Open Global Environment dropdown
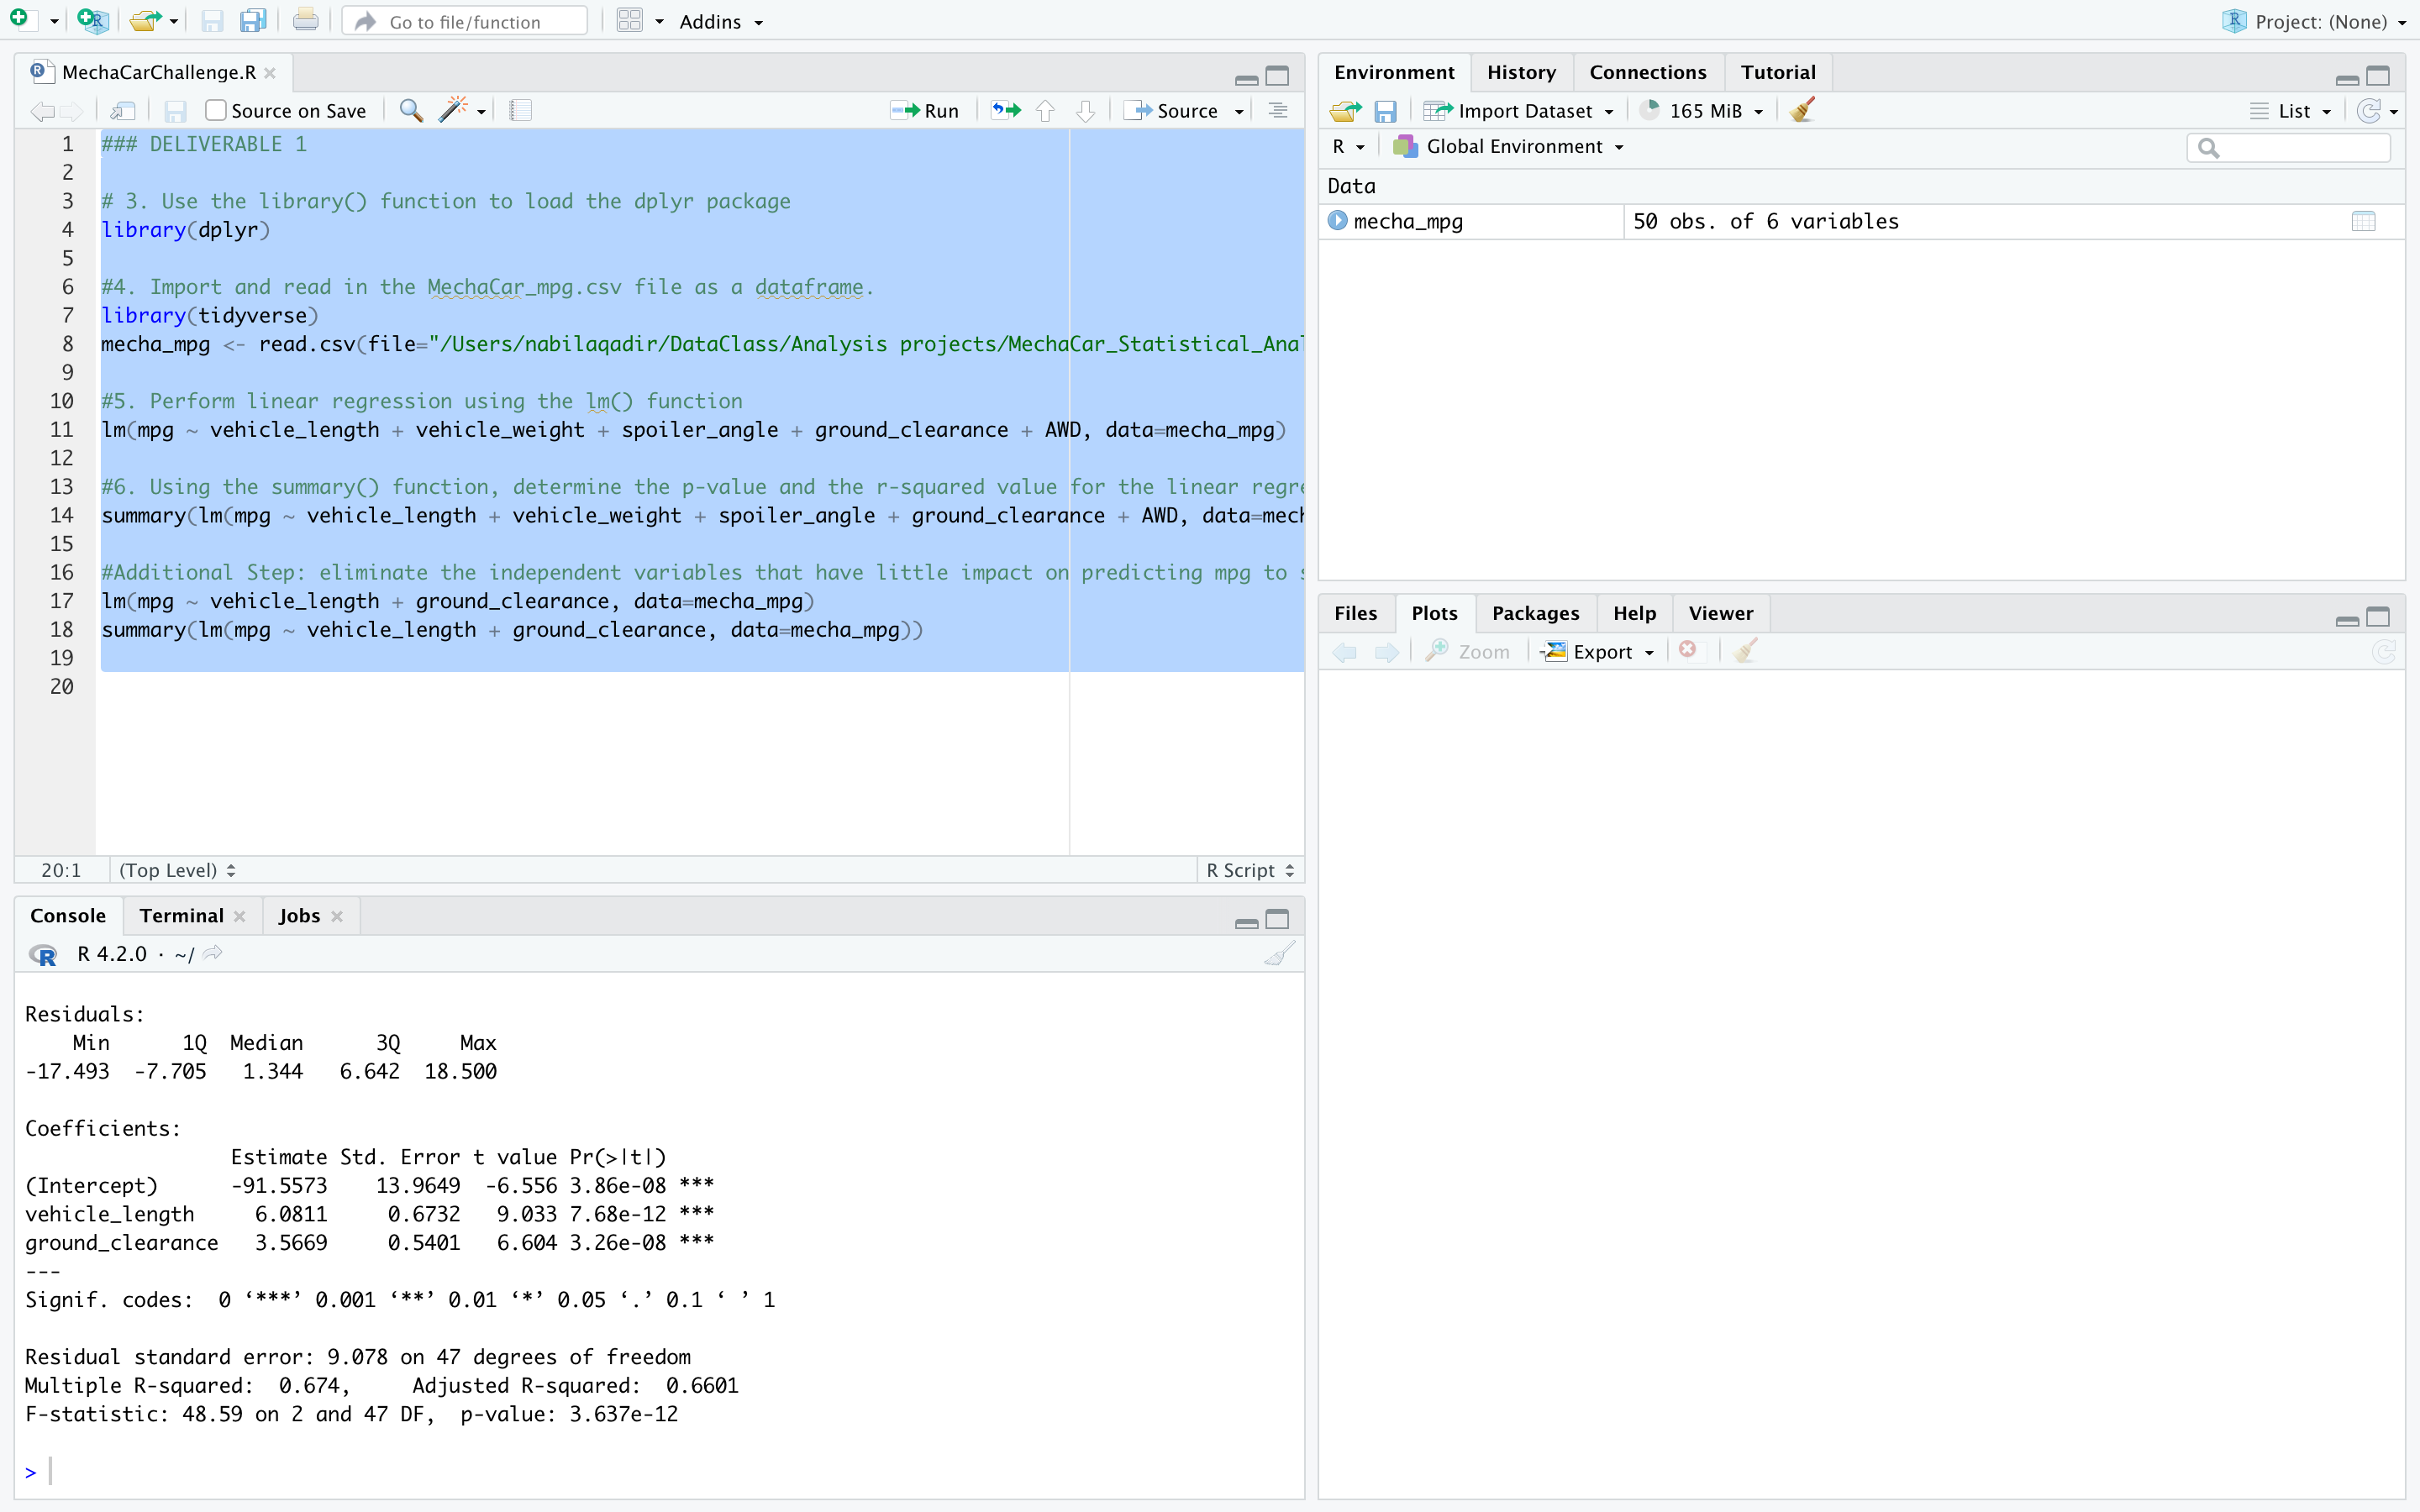2420x1512 pixels. 1508,147
